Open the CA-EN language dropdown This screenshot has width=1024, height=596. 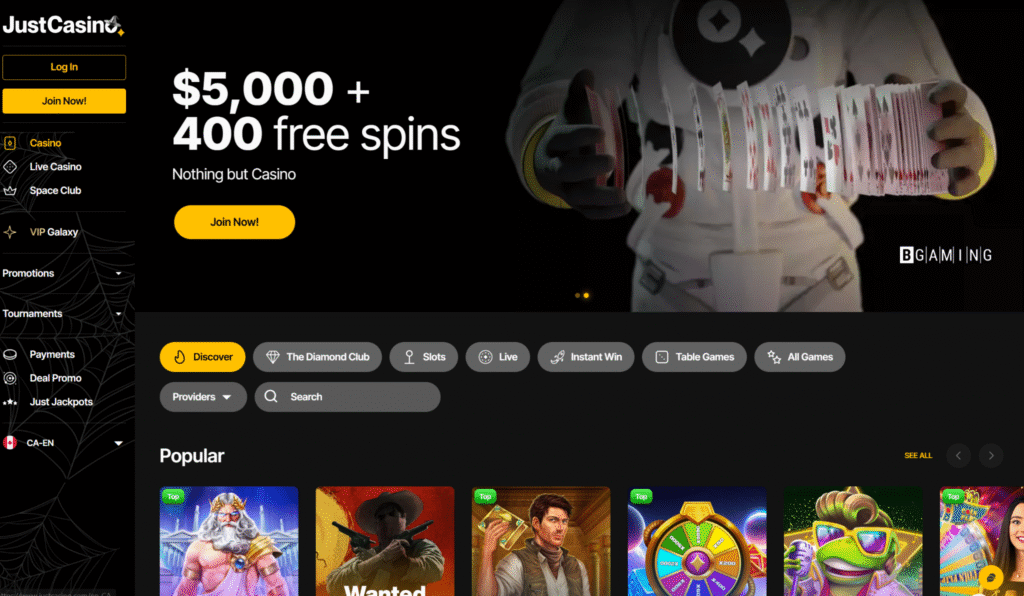63,443
